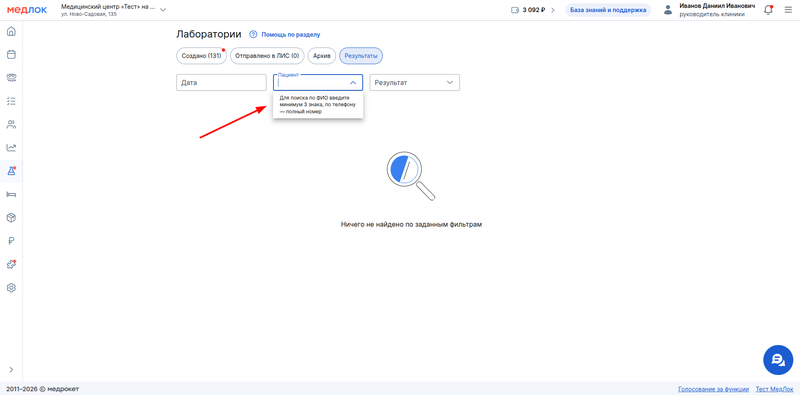Open the Результат dropdown

[x=414, y=82]
